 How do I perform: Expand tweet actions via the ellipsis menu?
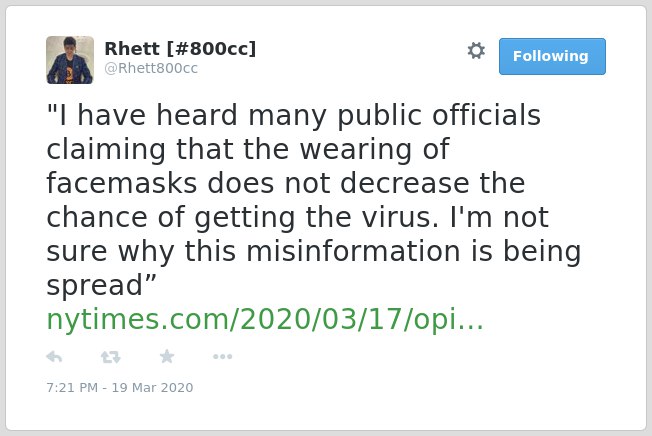click(222, 356)
